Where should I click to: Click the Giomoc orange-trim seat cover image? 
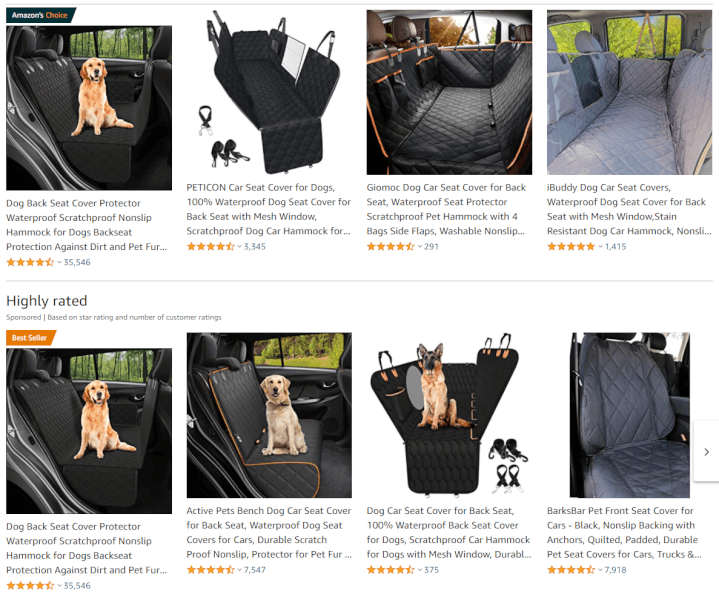tap(449, 92)
